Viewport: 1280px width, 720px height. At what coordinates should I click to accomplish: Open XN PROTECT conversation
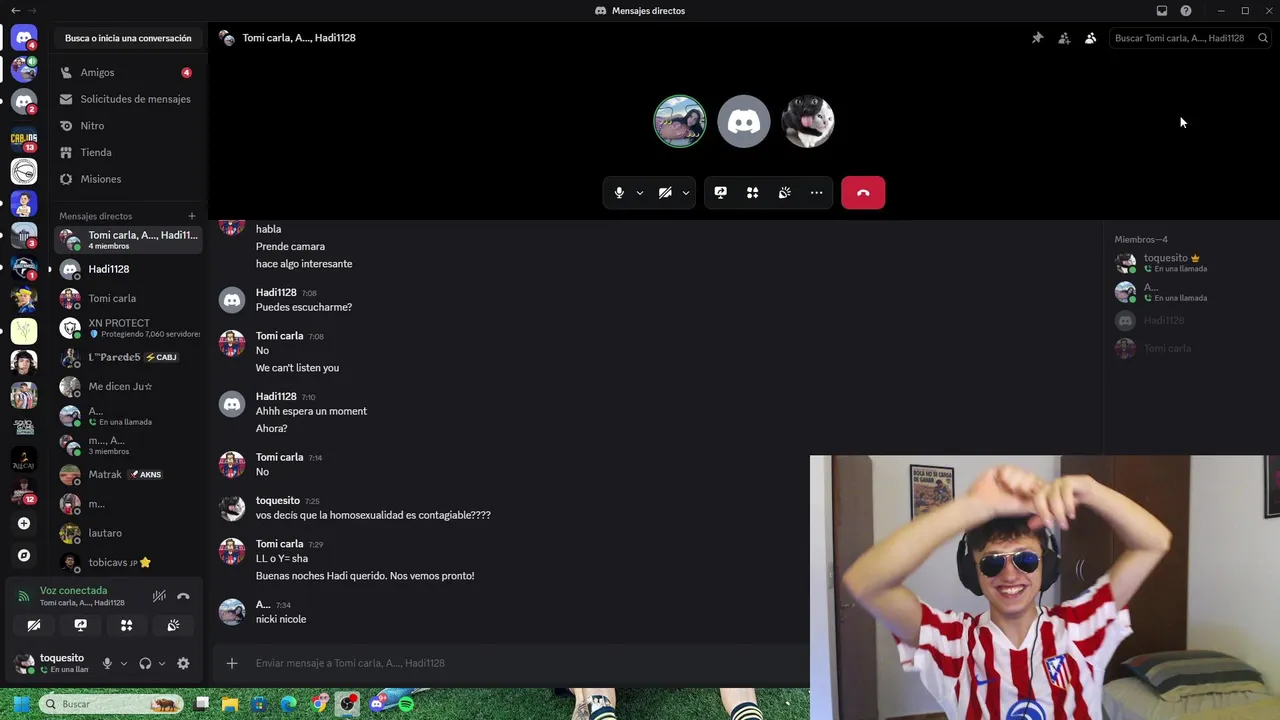(x=128, y=328)
